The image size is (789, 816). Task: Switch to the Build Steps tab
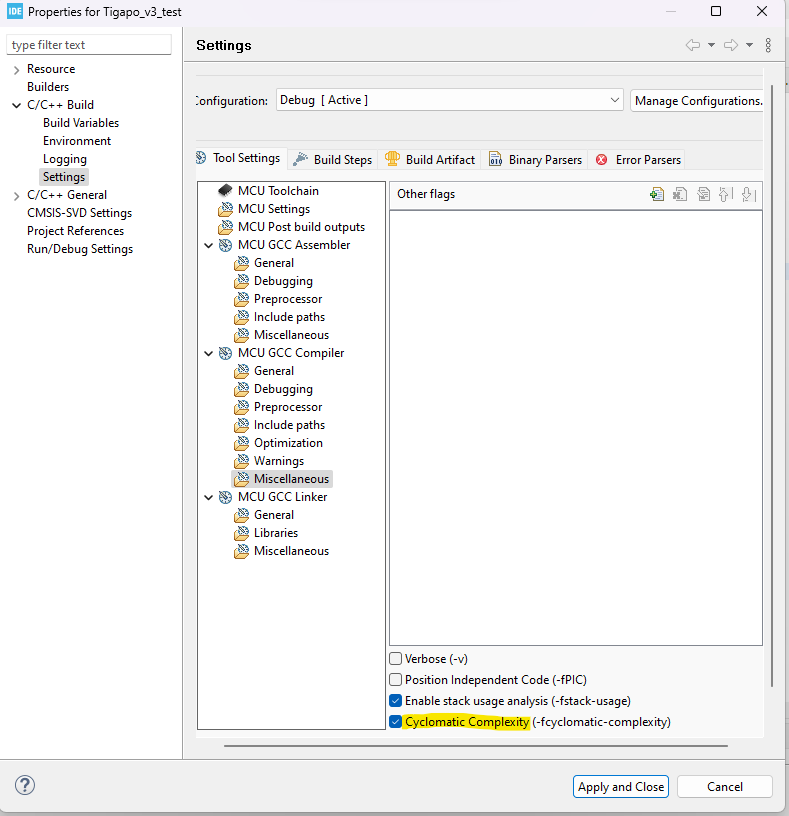[x=333, y=159]
